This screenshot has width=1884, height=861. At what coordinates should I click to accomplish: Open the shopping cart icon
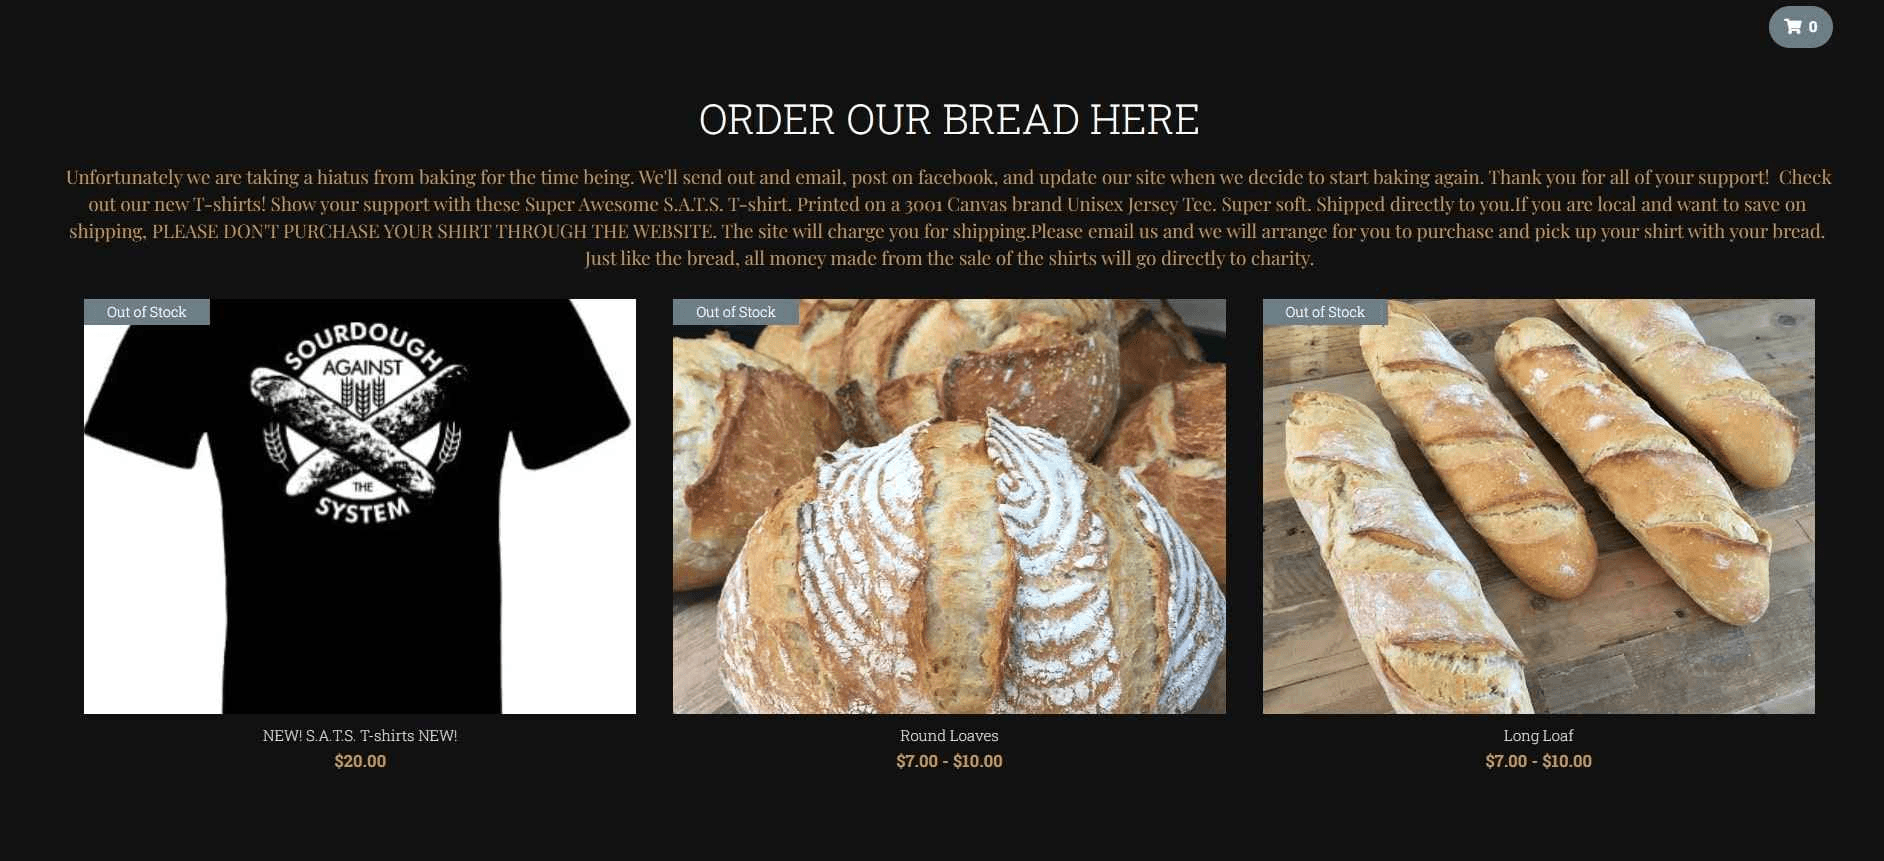click(1793, 27)
